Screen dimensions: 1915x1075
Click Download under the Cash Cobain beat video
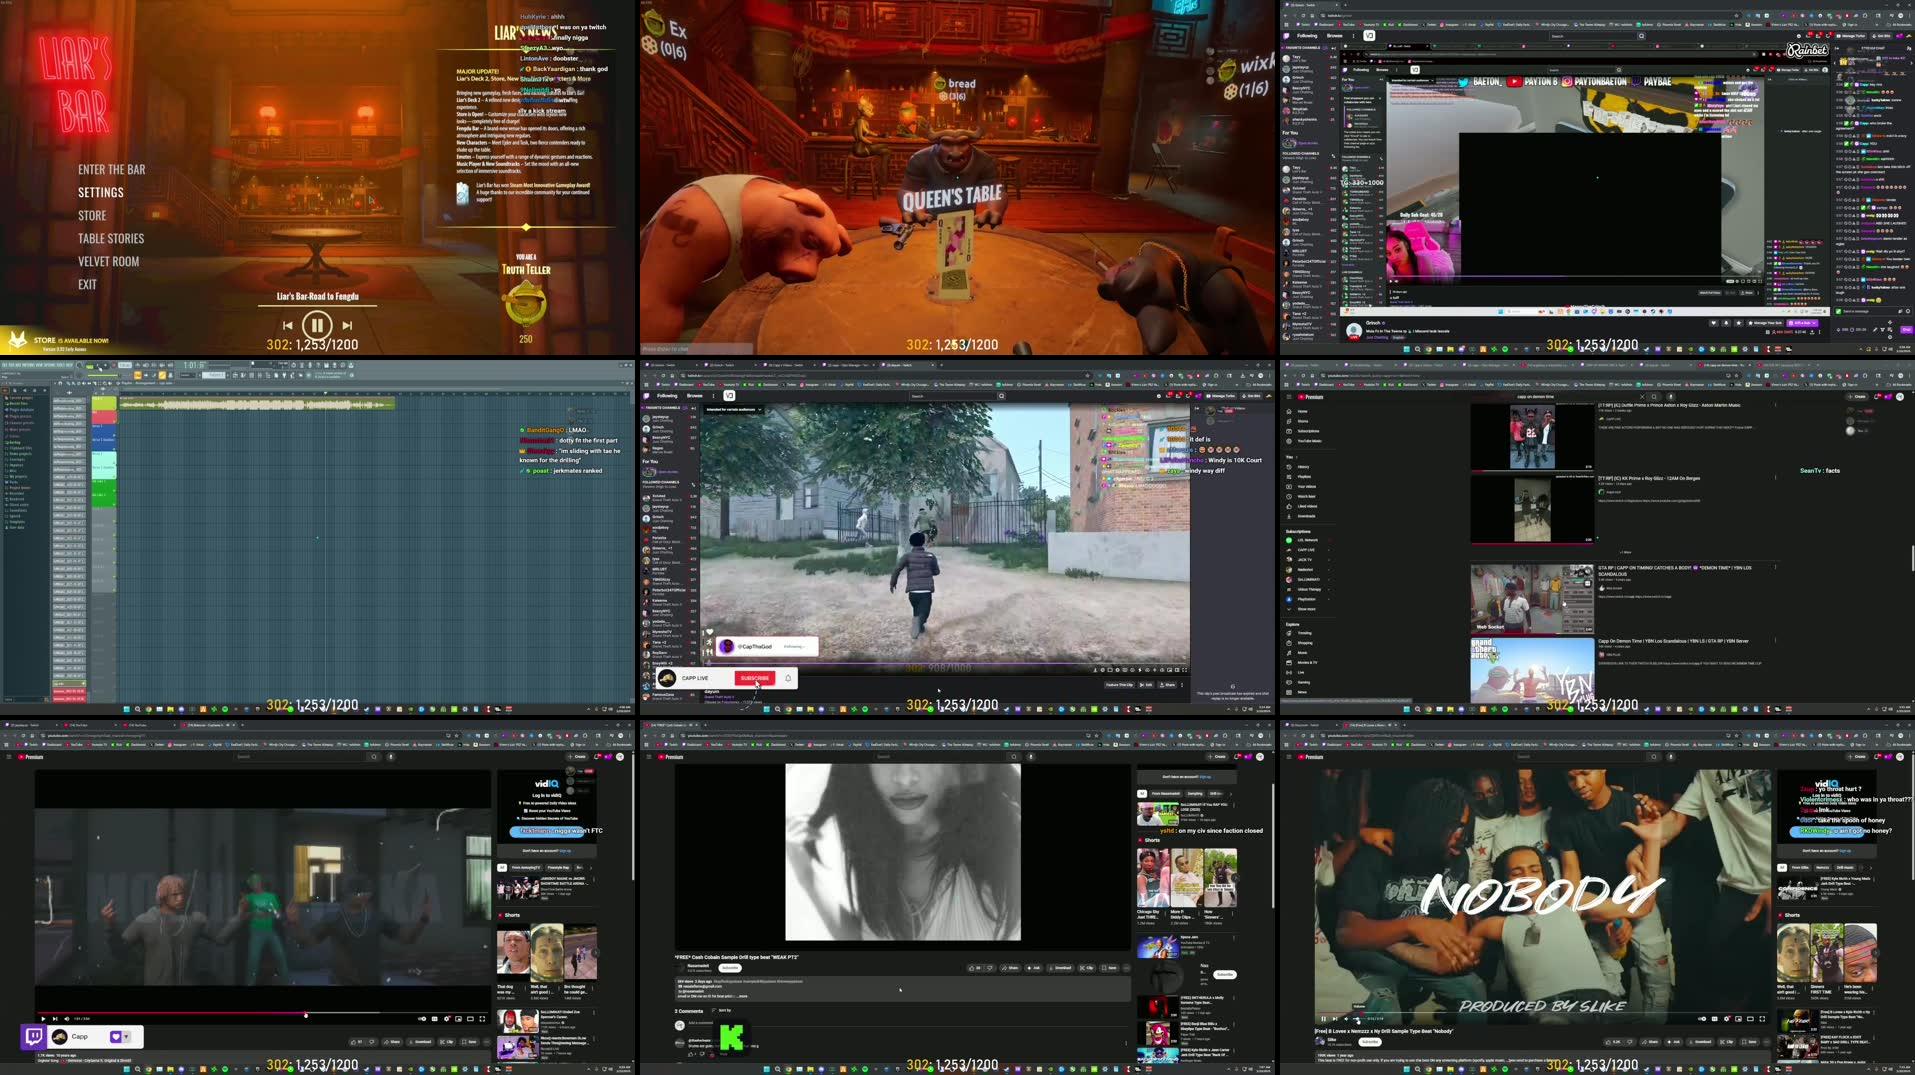[x=1062, y=967]
